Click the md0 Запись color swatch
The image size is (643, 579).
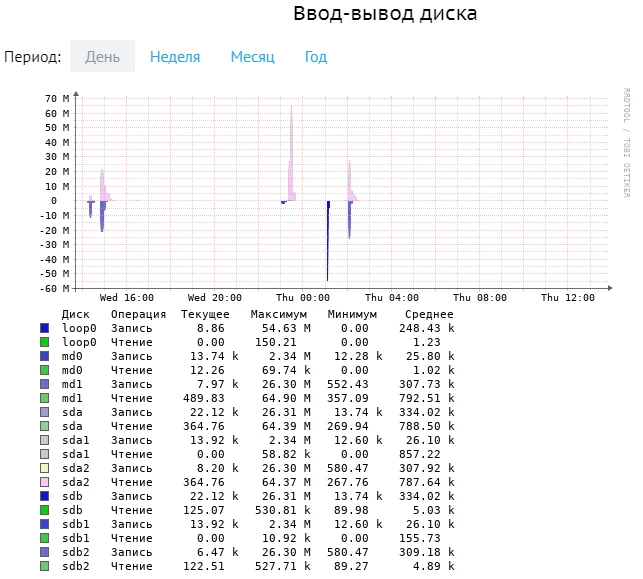45,356
